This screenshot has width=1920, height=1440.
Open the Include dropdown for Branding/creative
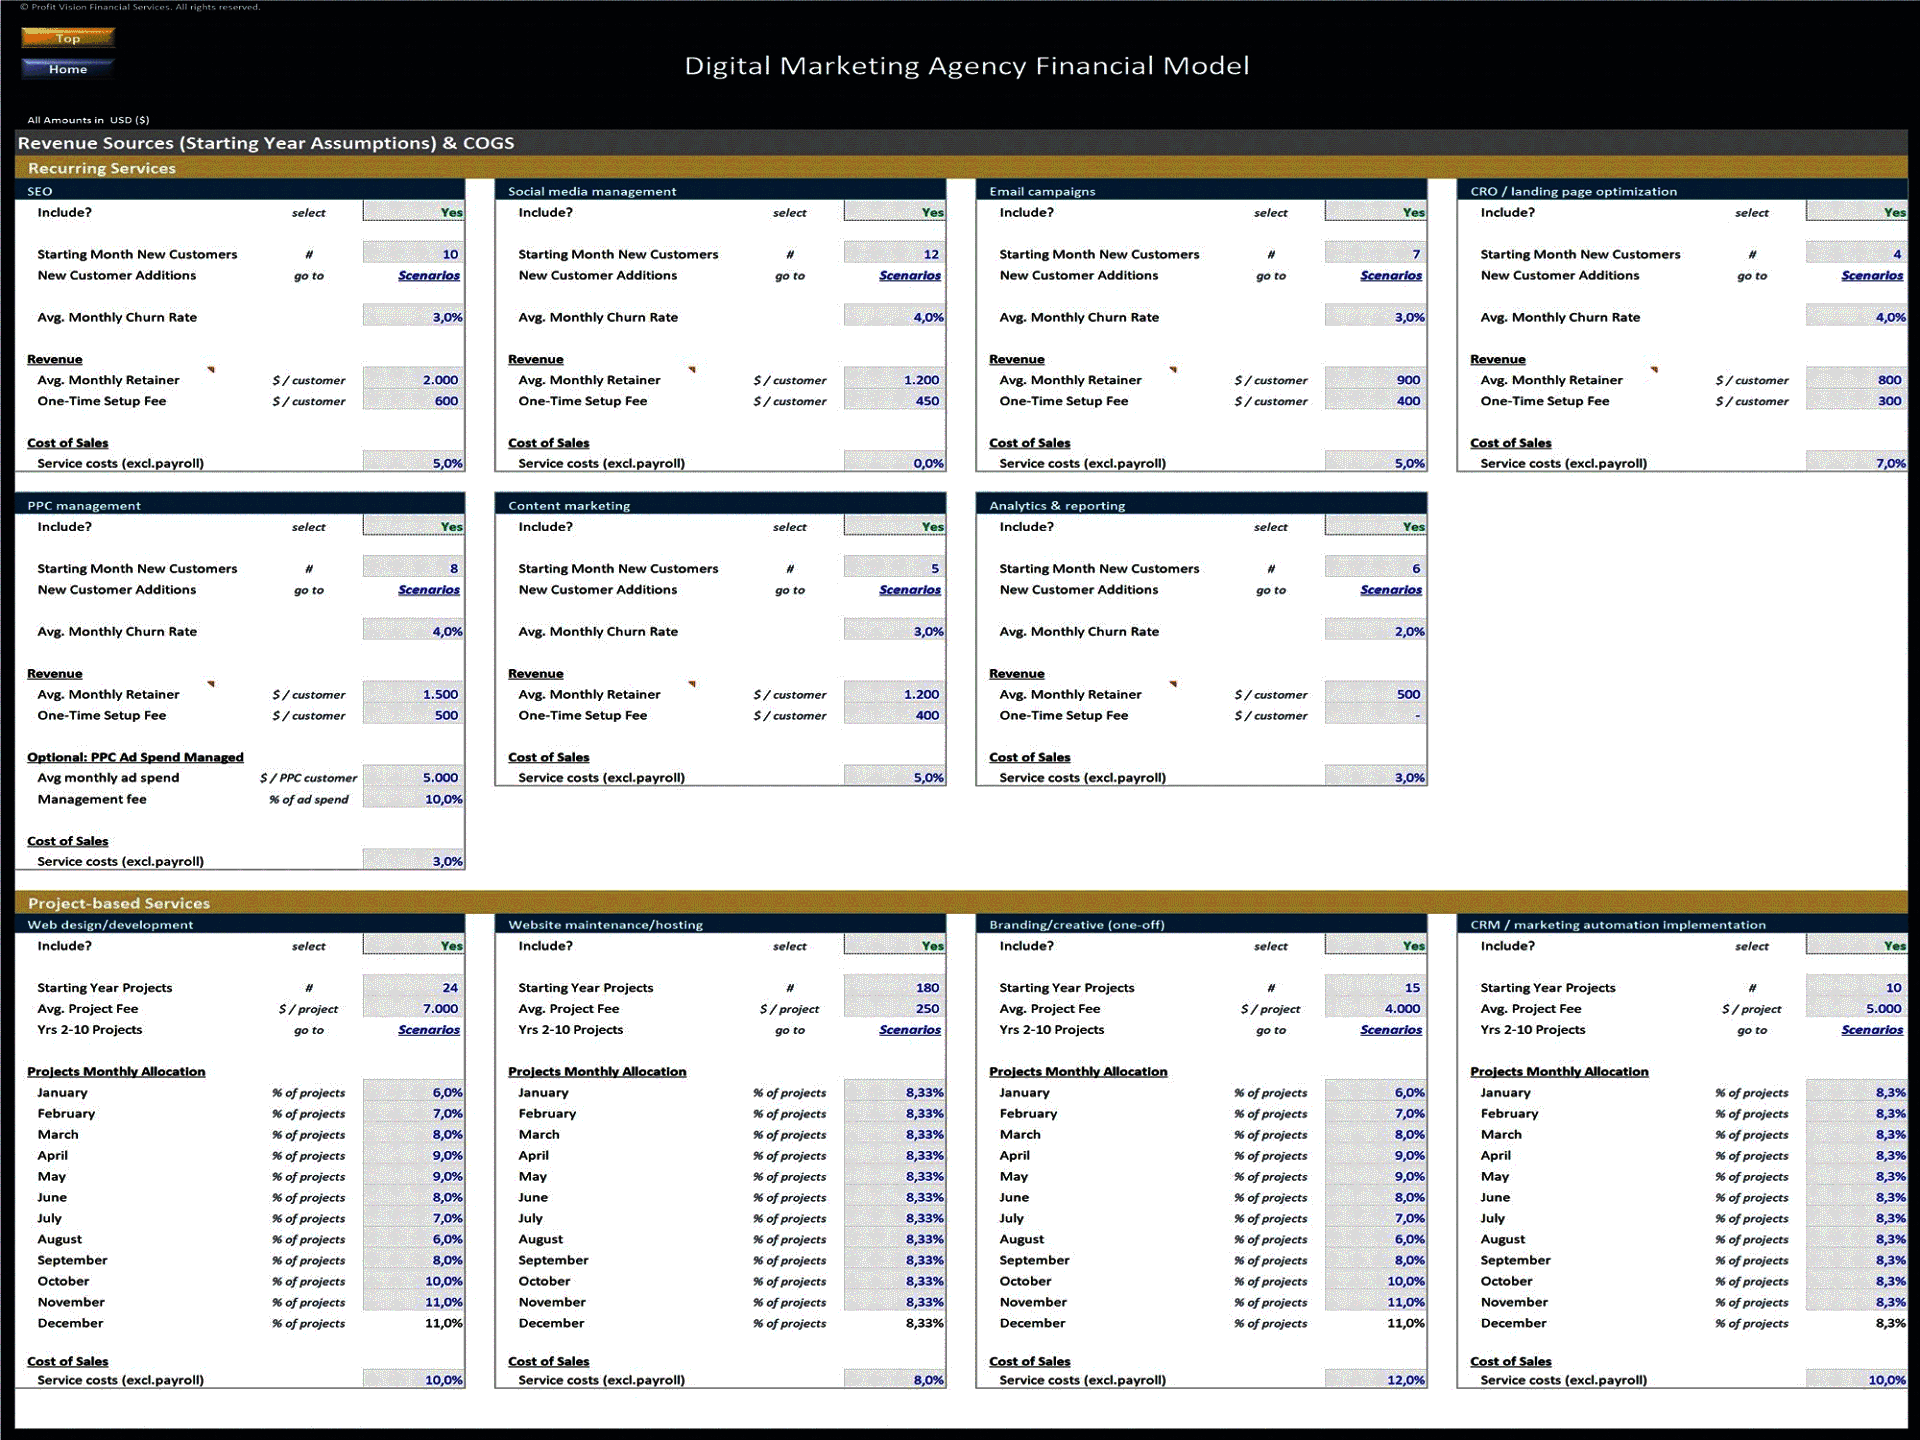click(x=1374, y=945)
